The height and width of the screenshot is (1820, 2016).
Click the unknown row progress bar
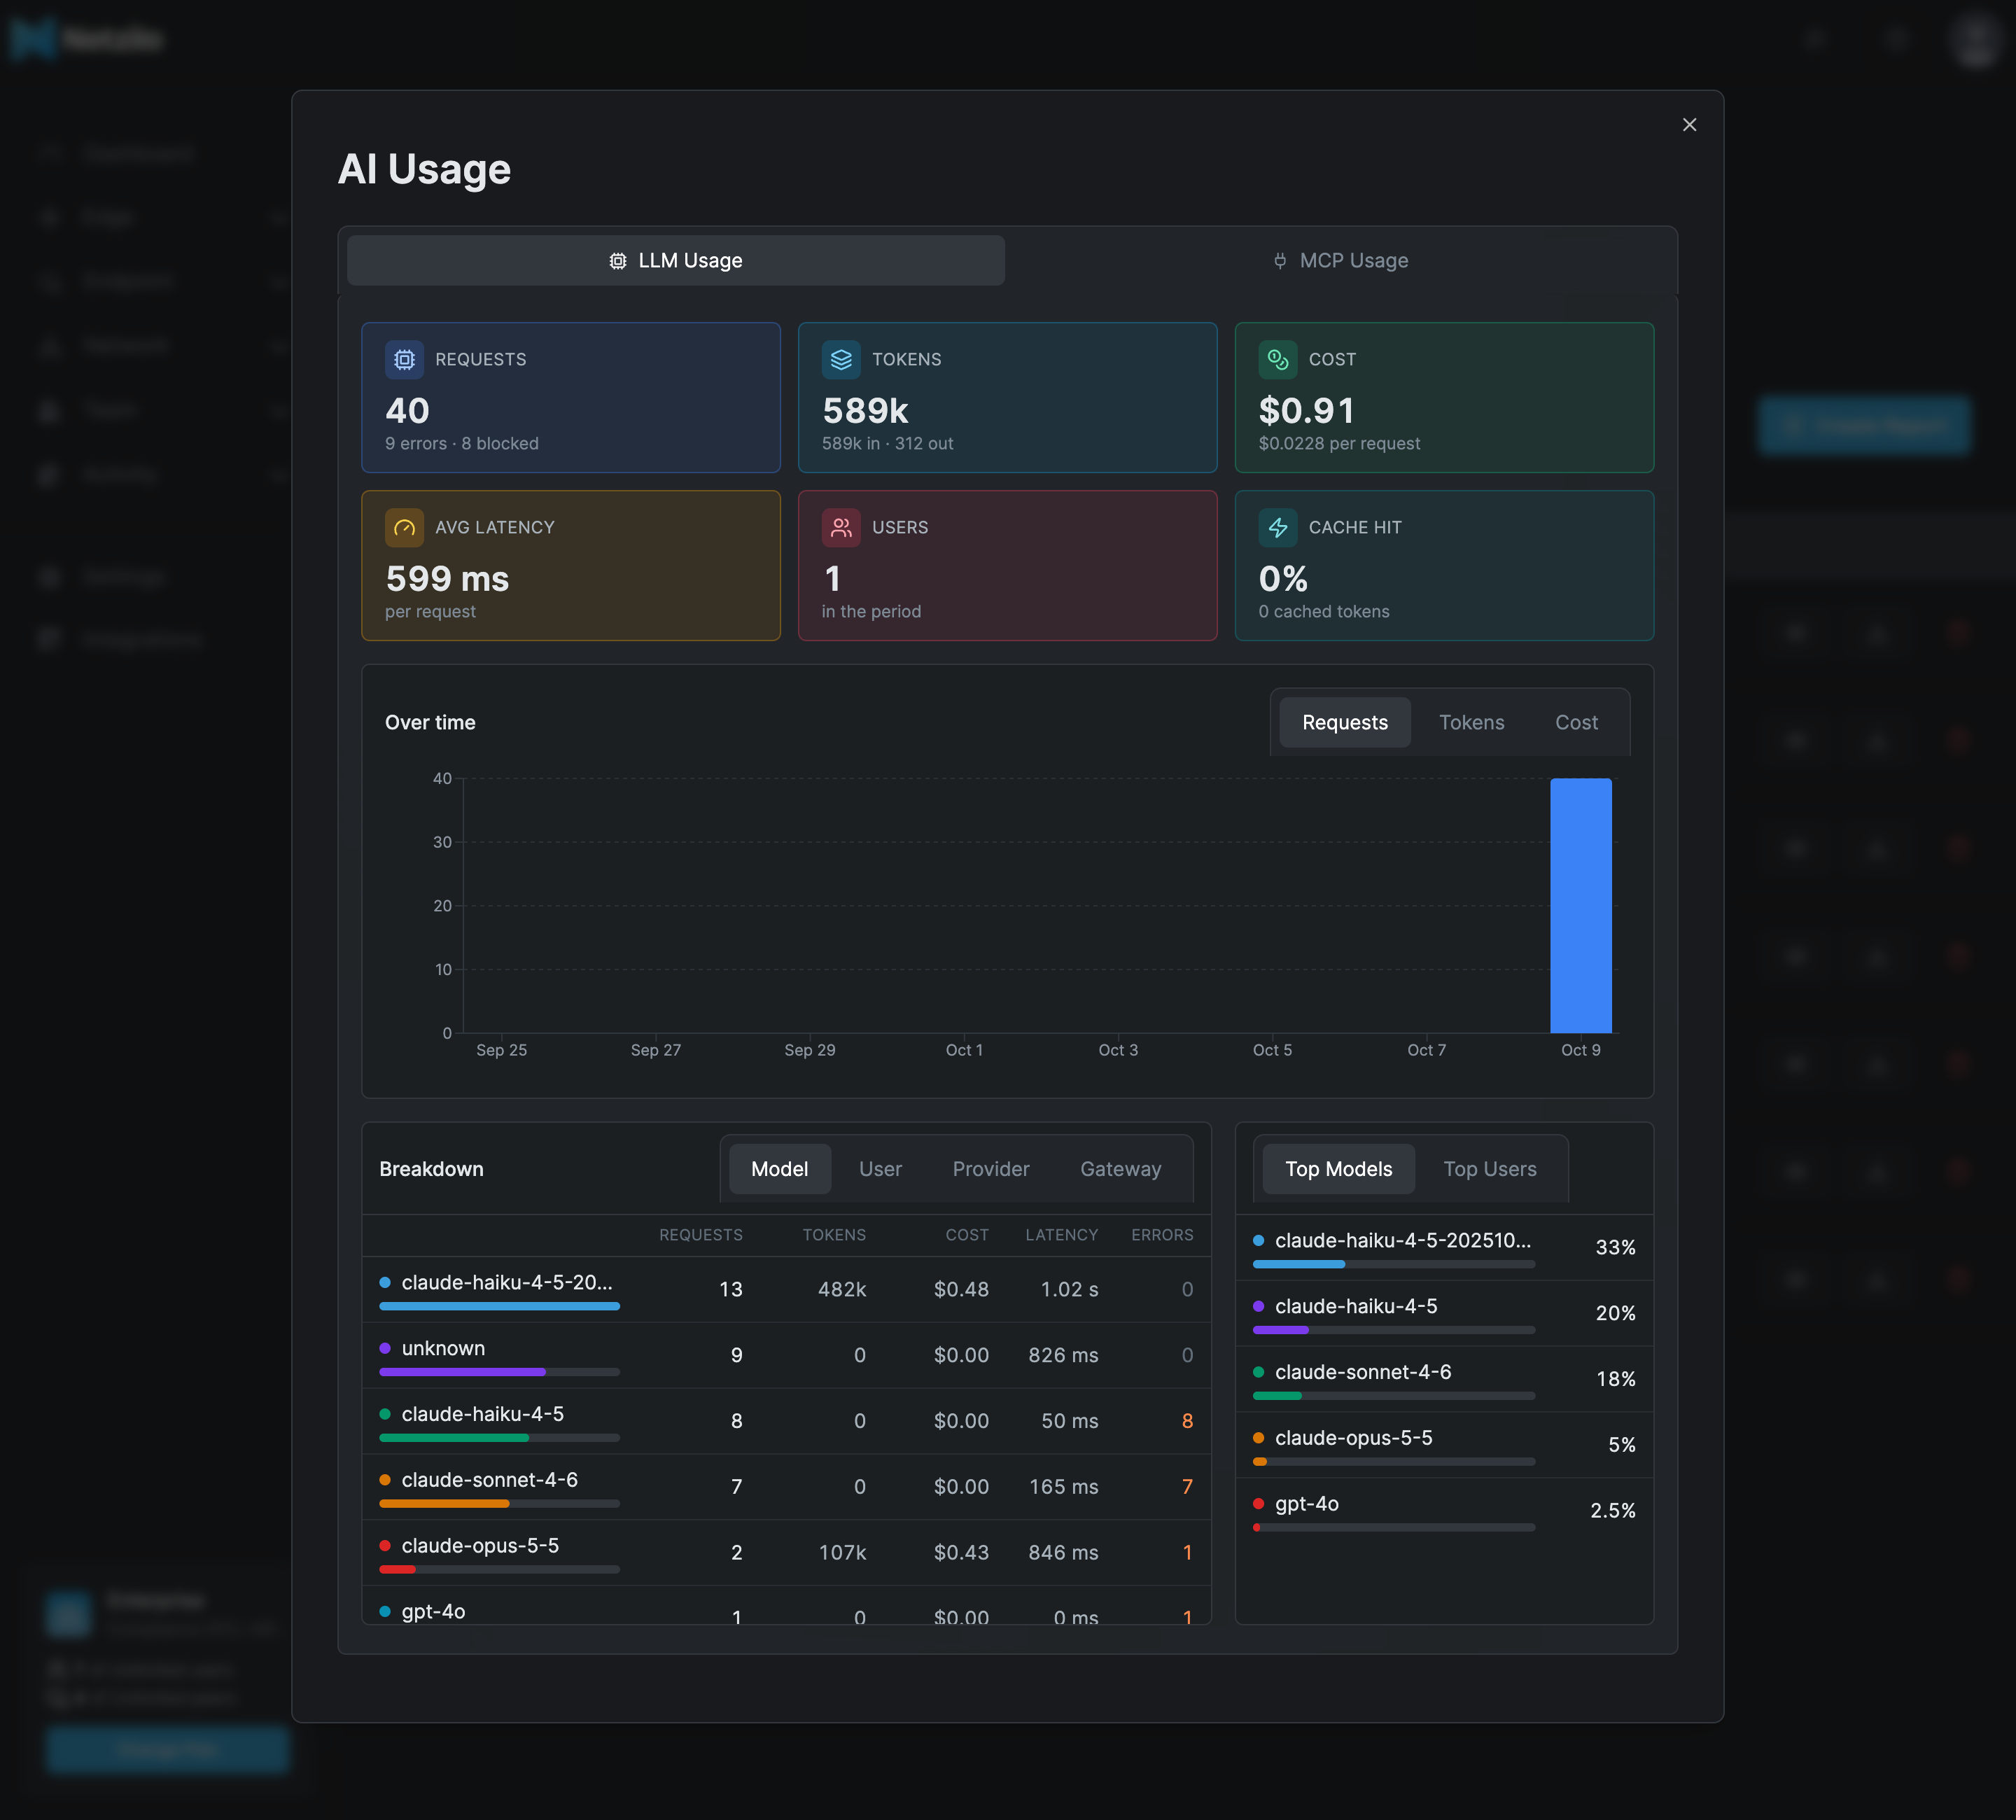point(499,1372)
